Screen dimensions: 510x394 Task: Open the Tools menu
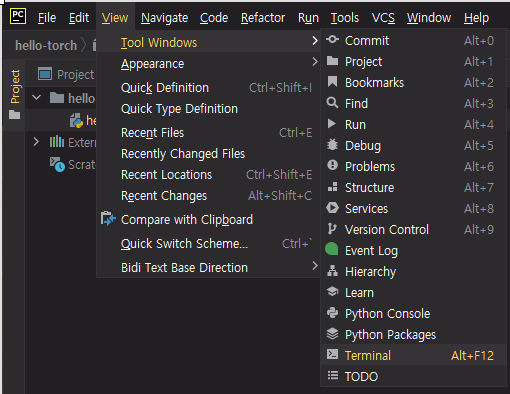click(345, 18)
